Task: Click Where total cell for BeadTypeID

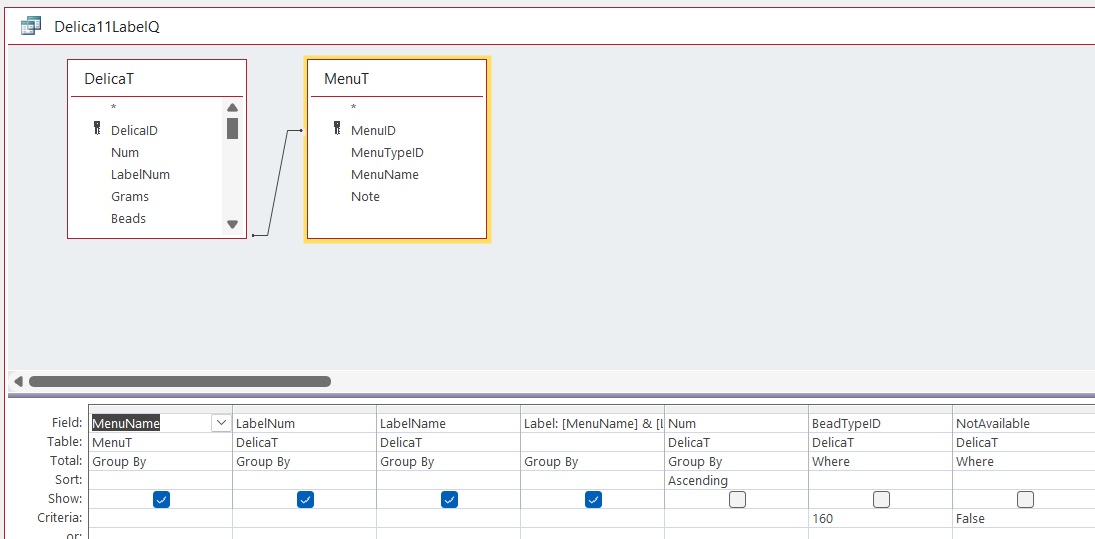Action: [x=880, y=462]
